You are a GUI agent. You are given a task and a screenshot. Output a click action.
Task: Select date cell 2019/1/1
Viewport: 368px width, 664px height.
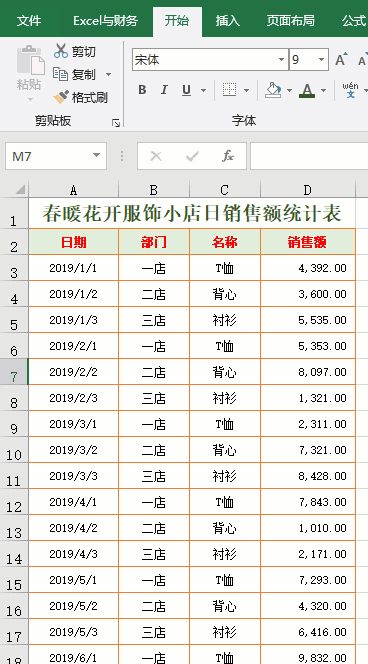click(x=74, y=268)
